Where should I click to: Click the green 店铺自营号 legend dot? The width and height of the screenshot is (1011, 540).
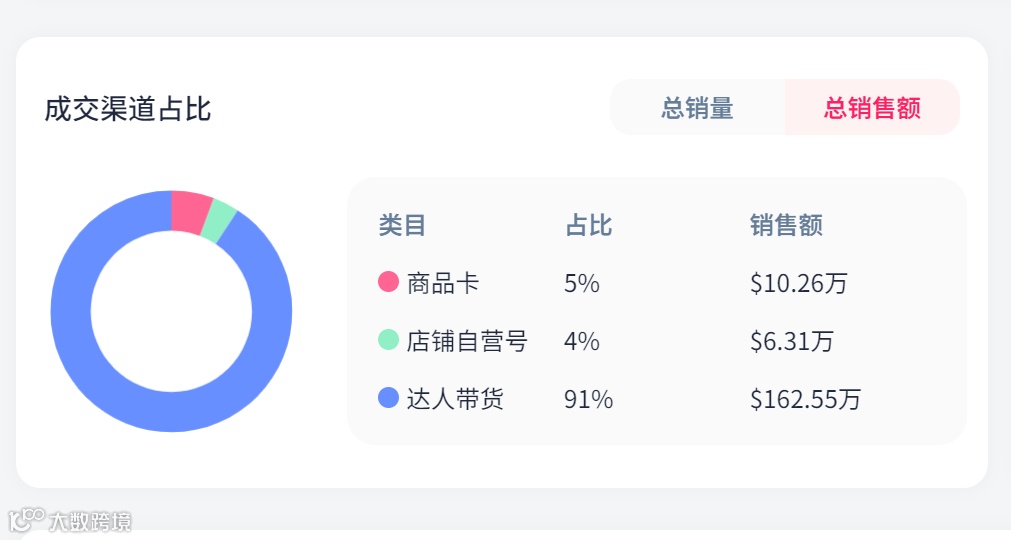click(389, 341)
